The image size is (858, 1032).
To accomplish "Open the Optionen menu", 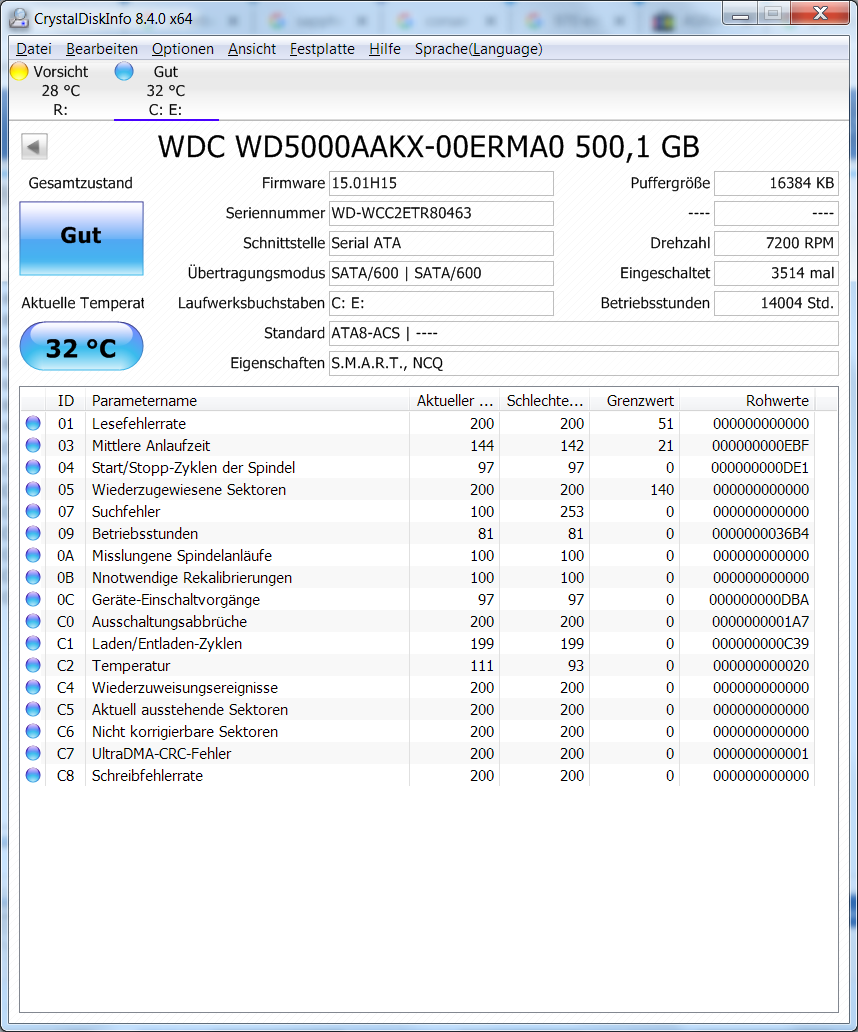I will click(183, 49).
